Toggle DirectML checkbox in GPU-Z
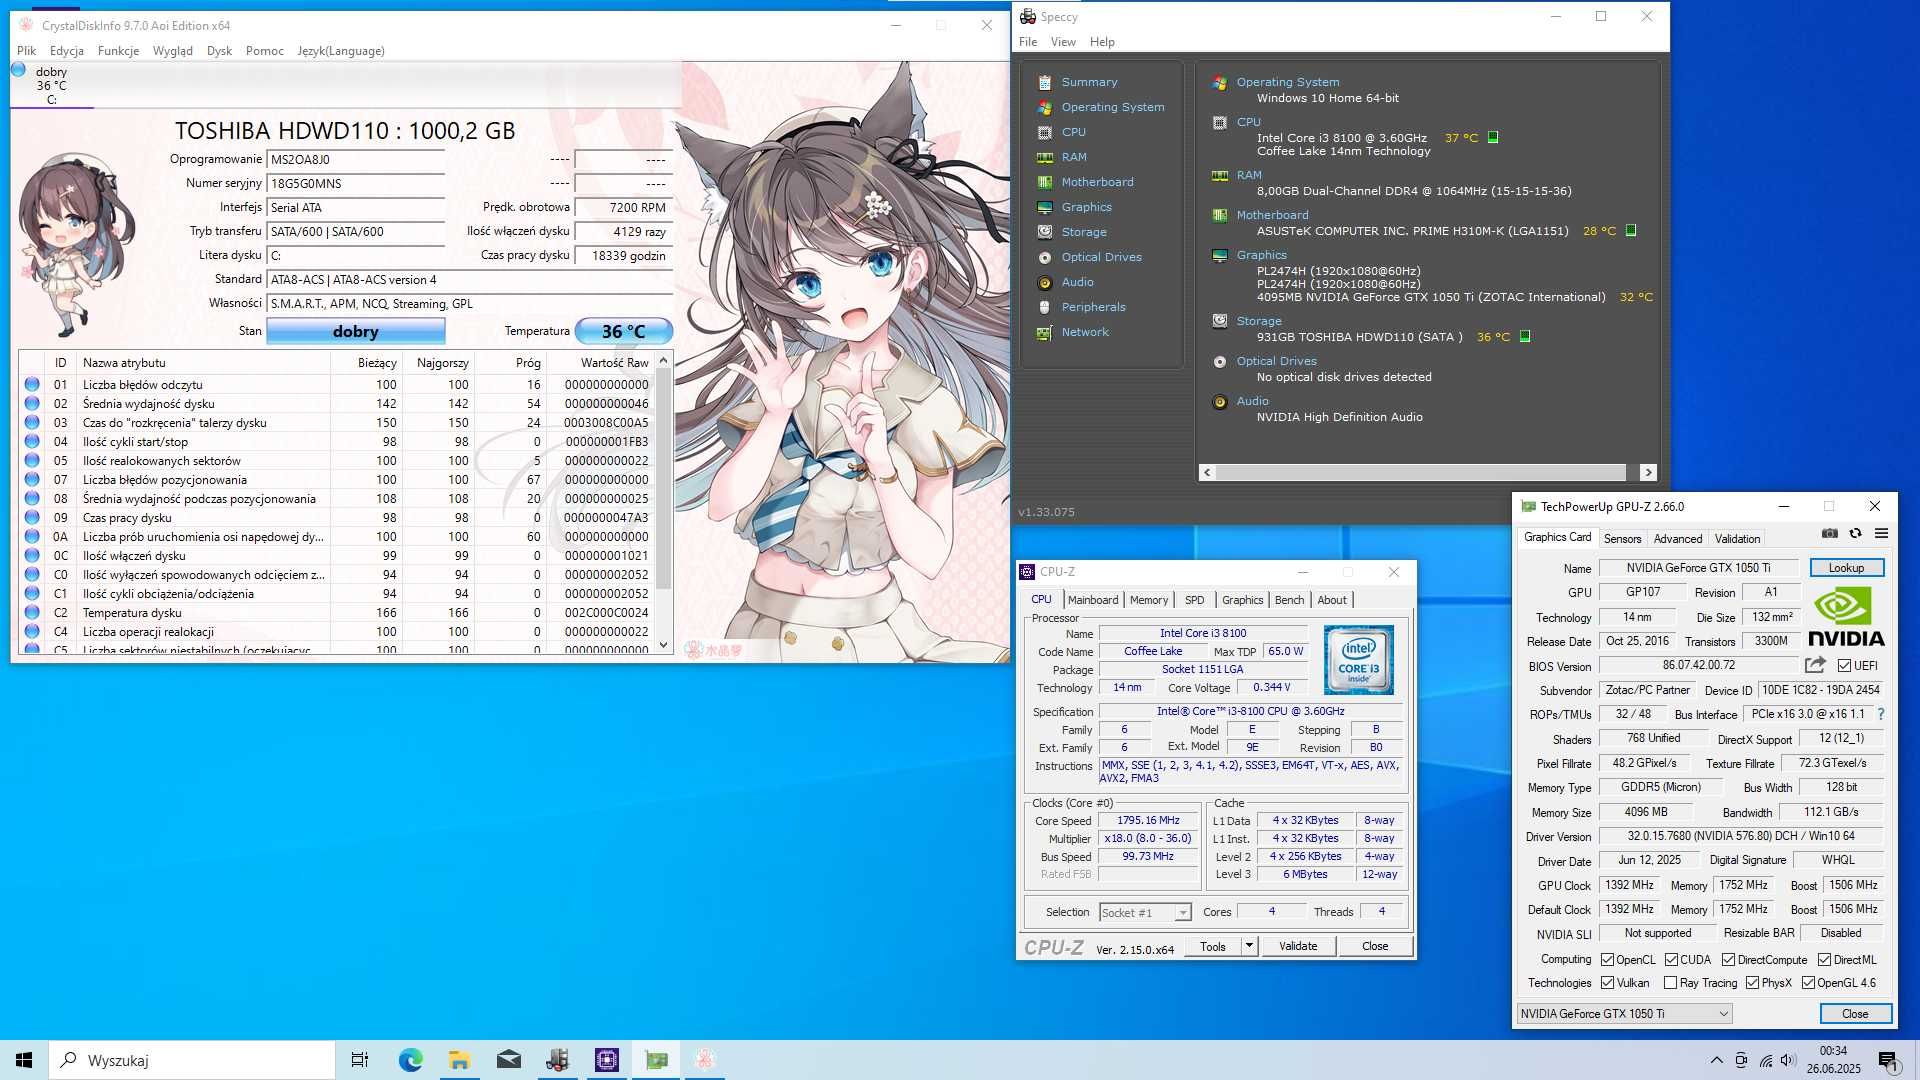This screenshot has height=1080, width=1920. [1824, 960]
